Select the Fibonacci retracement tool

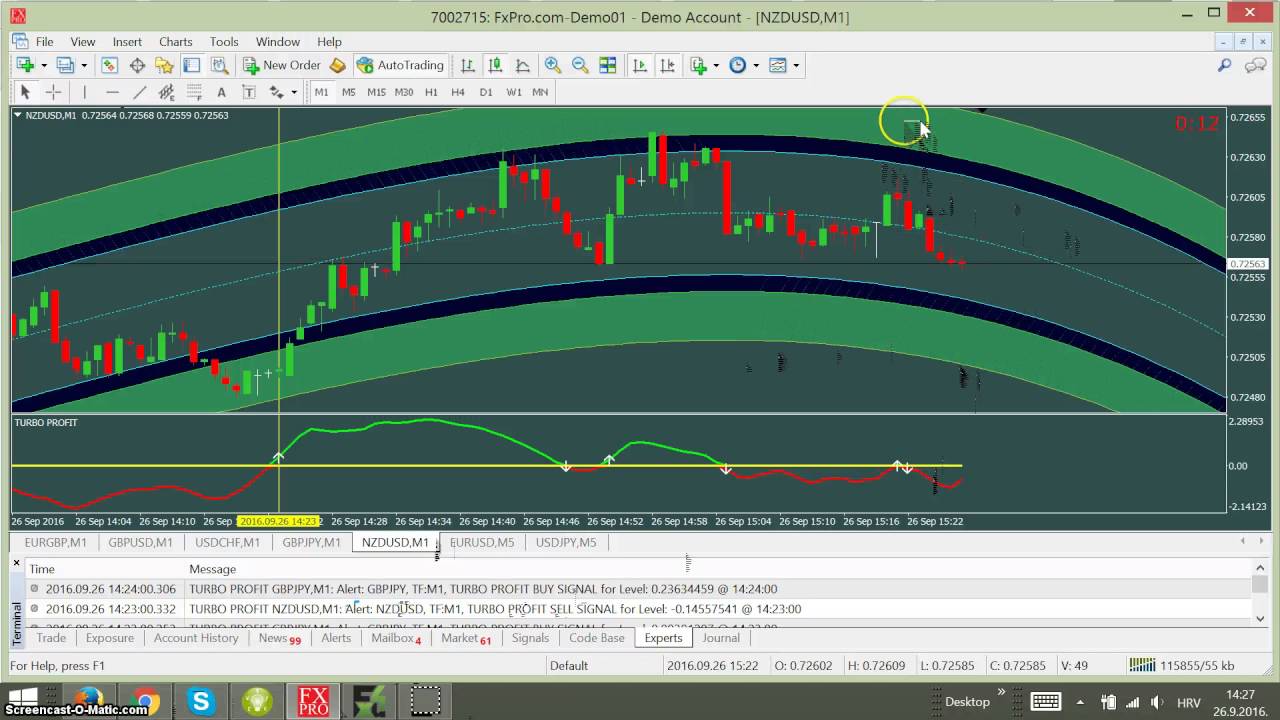pyautogui.click(x=194, y=92)
